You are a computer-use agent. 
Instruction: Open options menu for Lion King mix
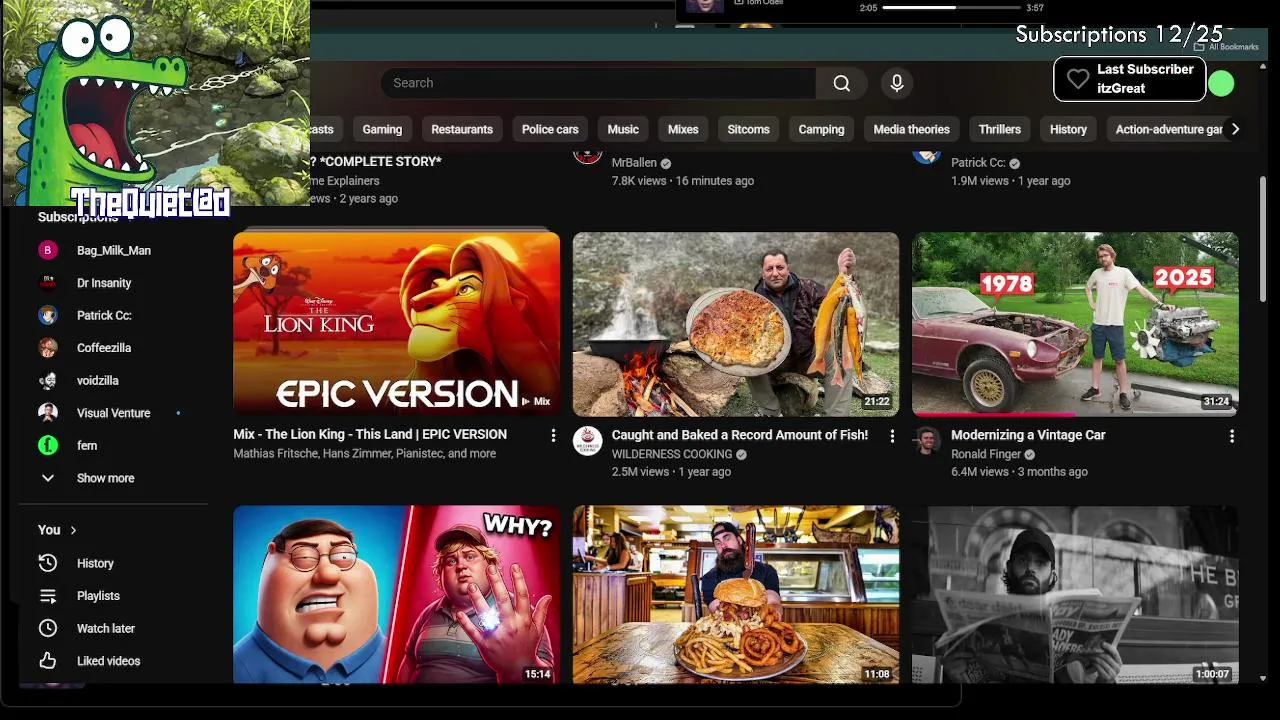(553, 435)
